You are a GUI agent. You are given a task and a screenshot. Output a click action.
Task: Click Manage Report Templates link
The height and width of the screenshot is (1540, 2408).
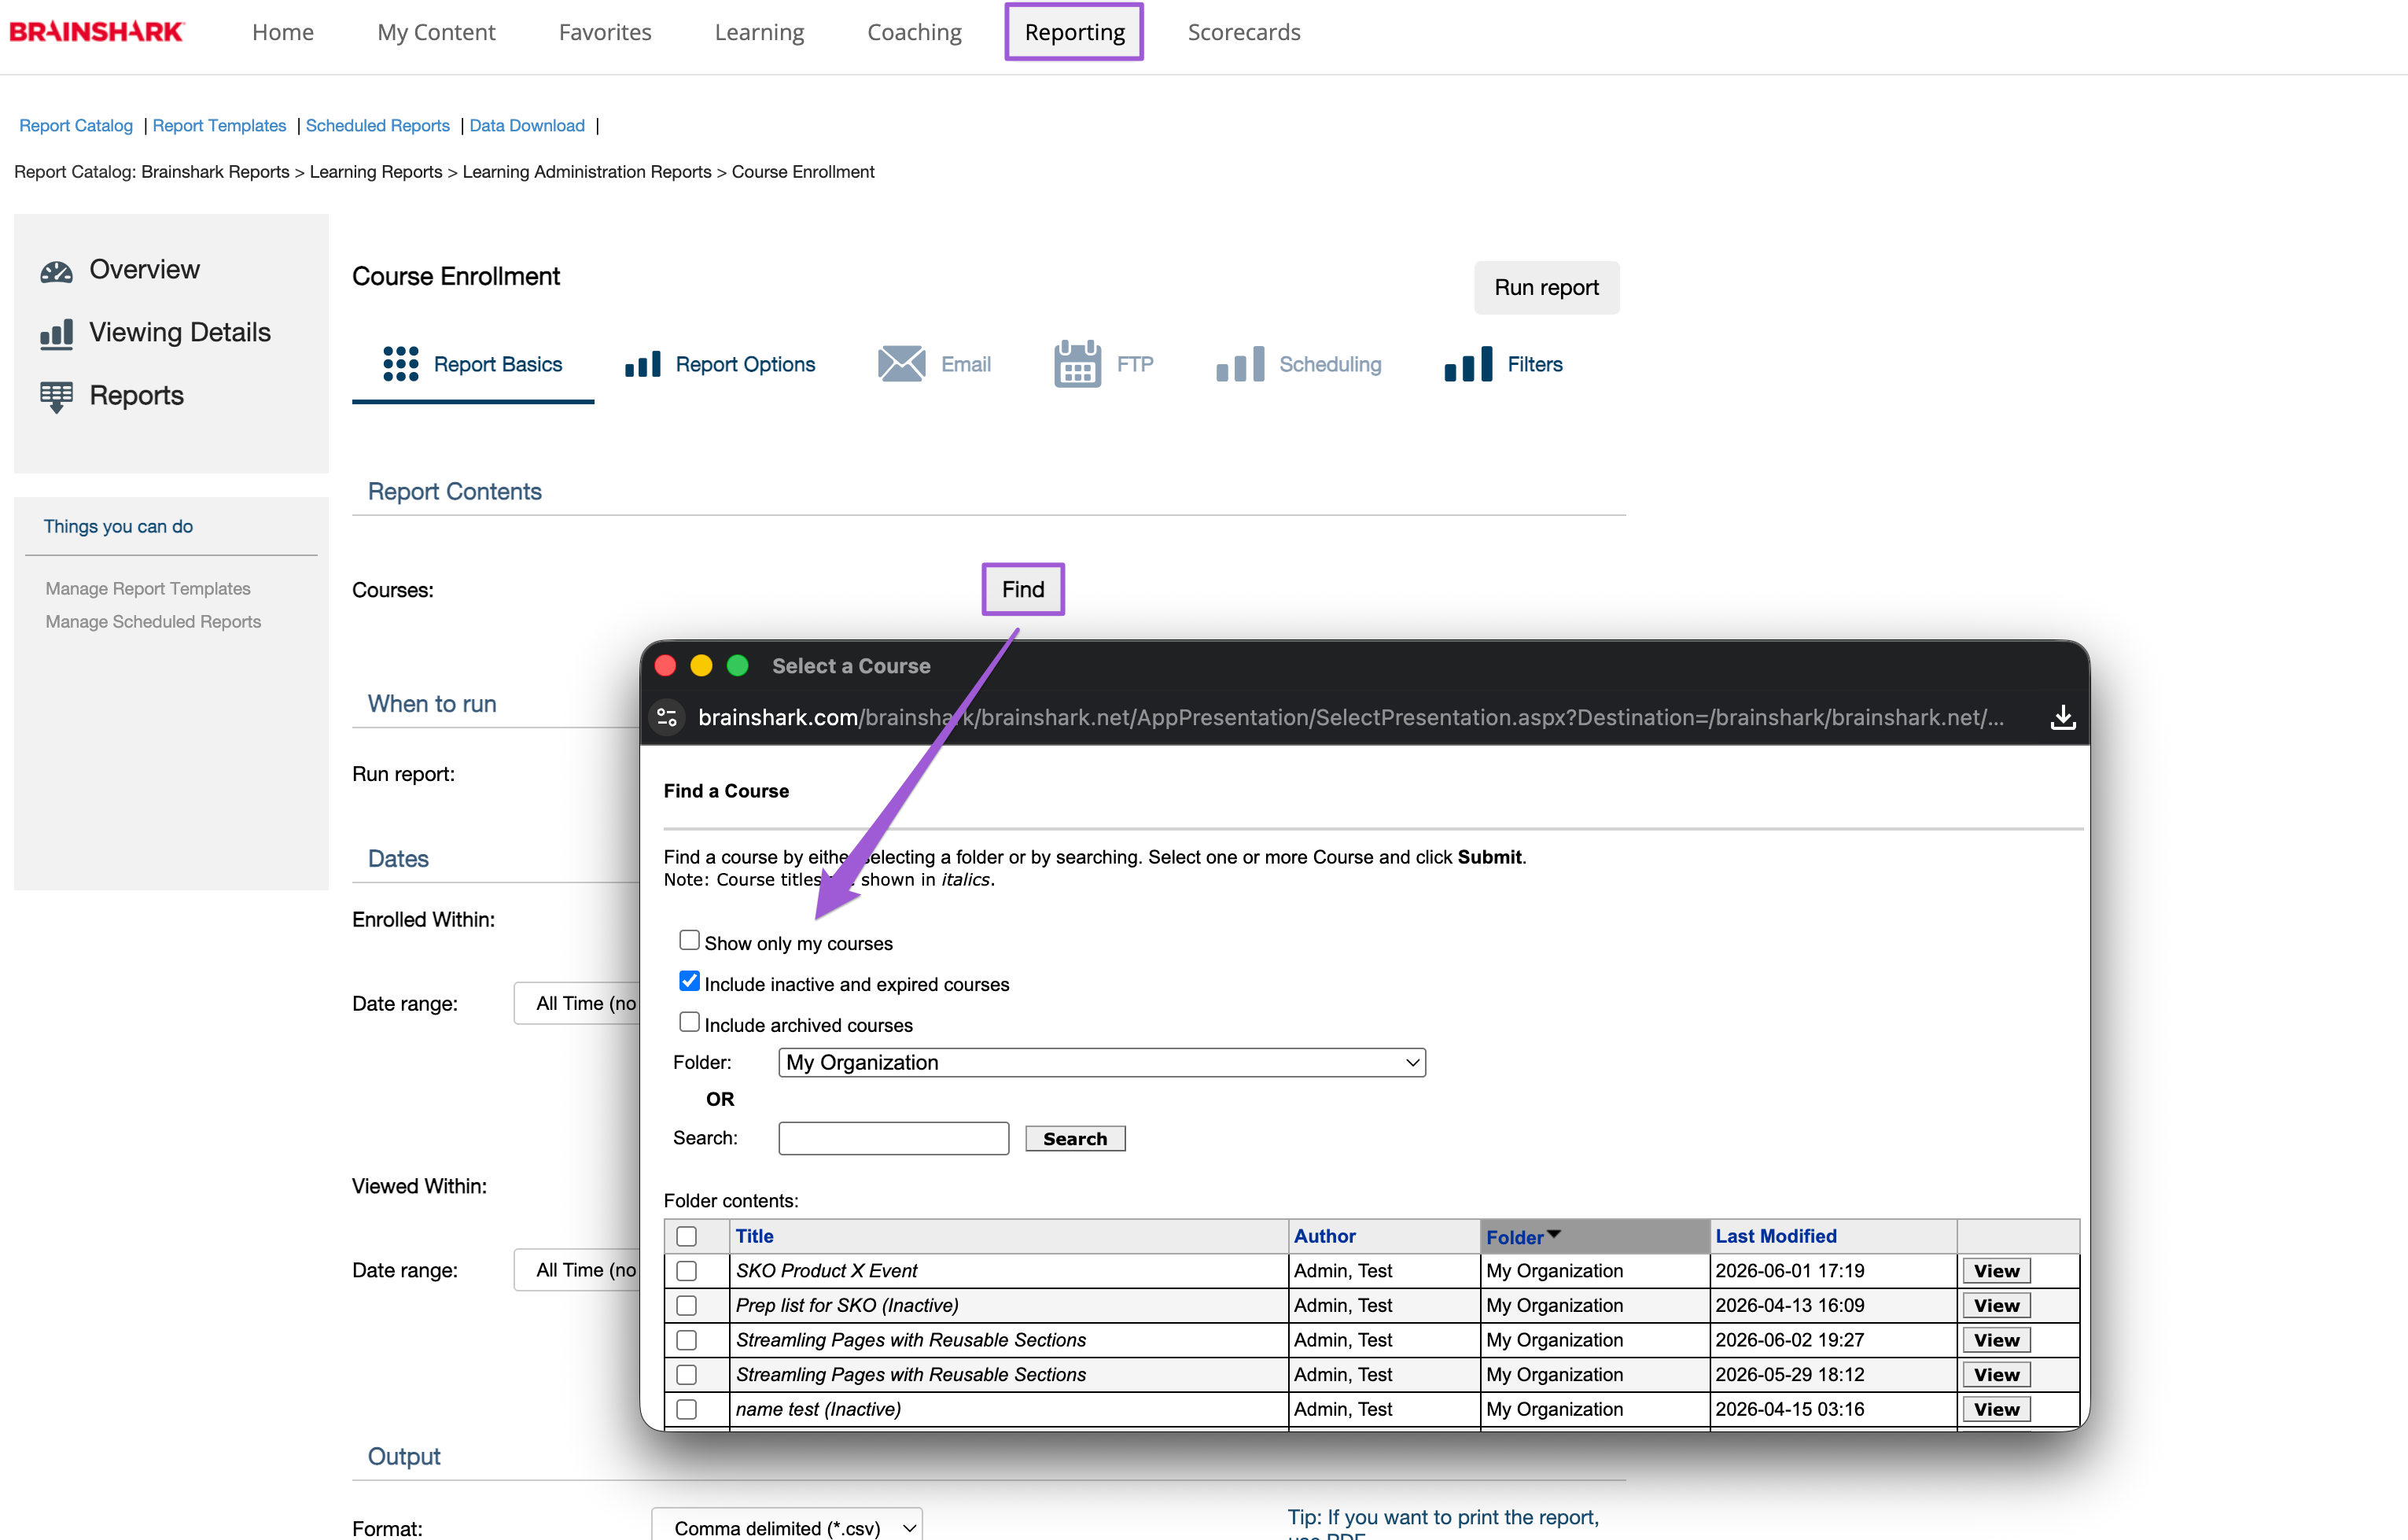pos(148,588)
